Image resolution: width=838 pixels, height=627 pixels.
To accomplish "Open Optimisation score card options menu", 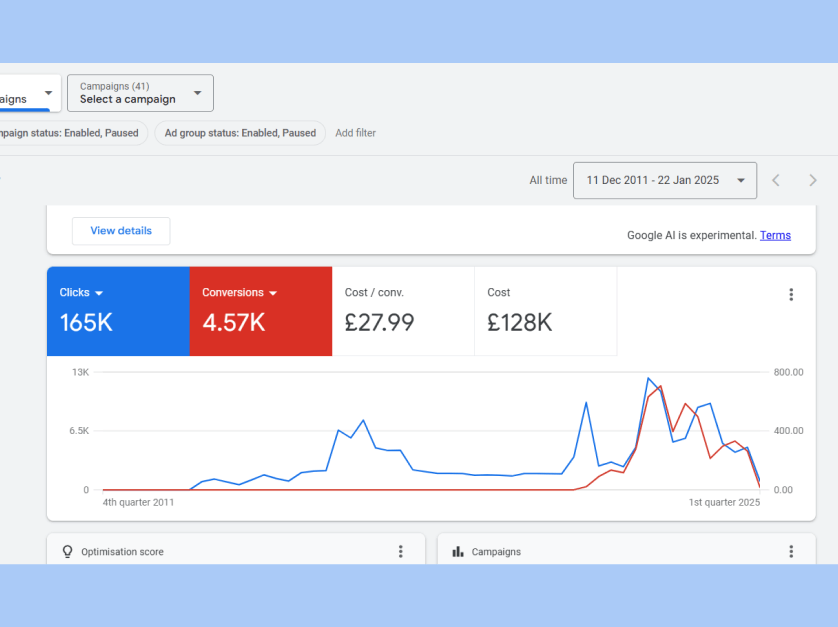I will click(x=400, y=551).
